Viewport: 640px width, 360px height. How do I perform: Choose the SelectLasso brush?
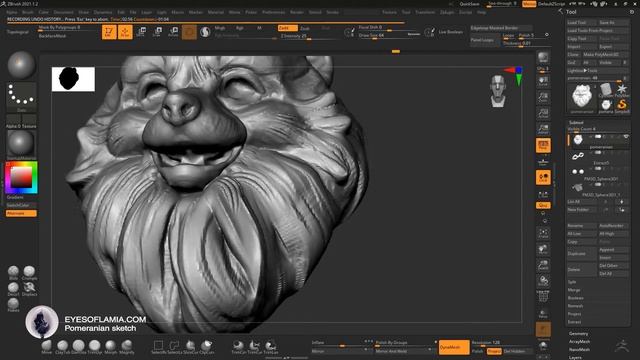(174, 347)
